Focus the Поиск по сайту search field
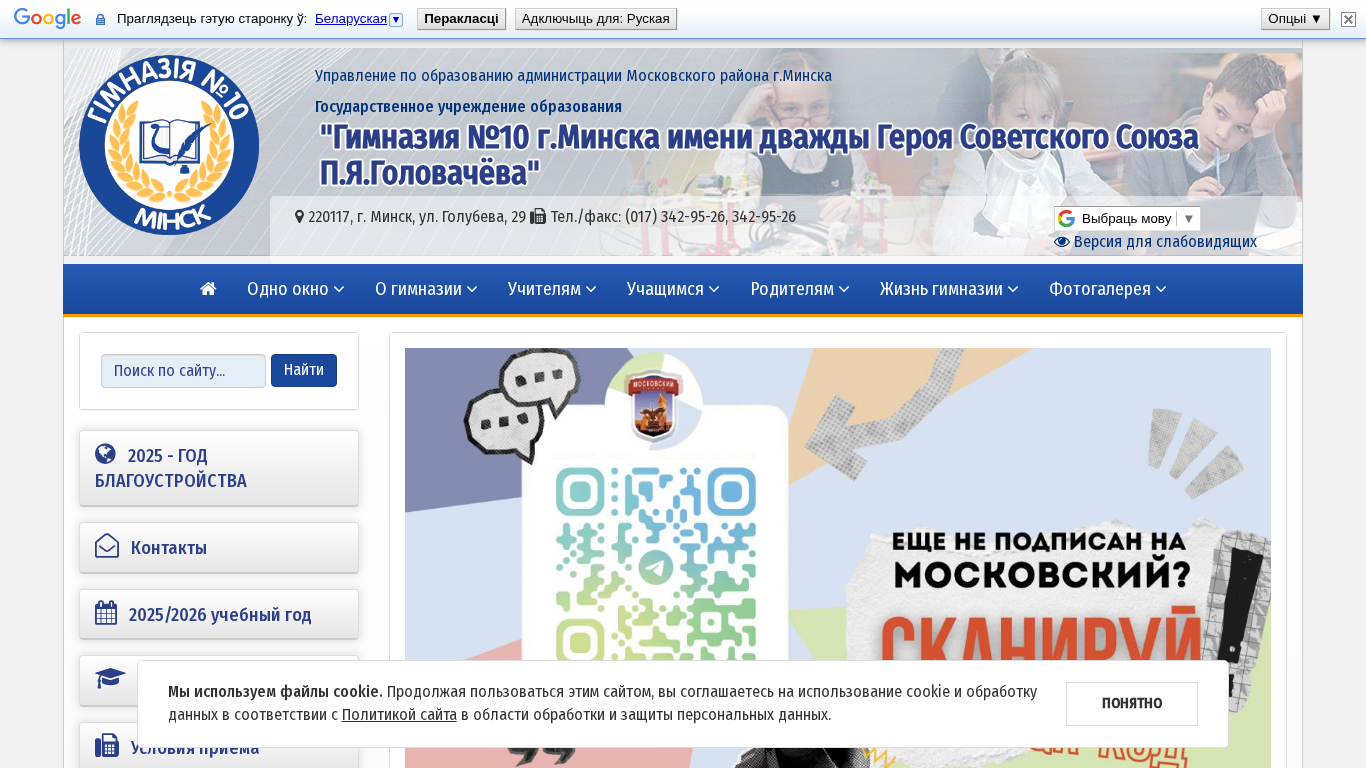1366x768 pixels. (x=183, y=371)
